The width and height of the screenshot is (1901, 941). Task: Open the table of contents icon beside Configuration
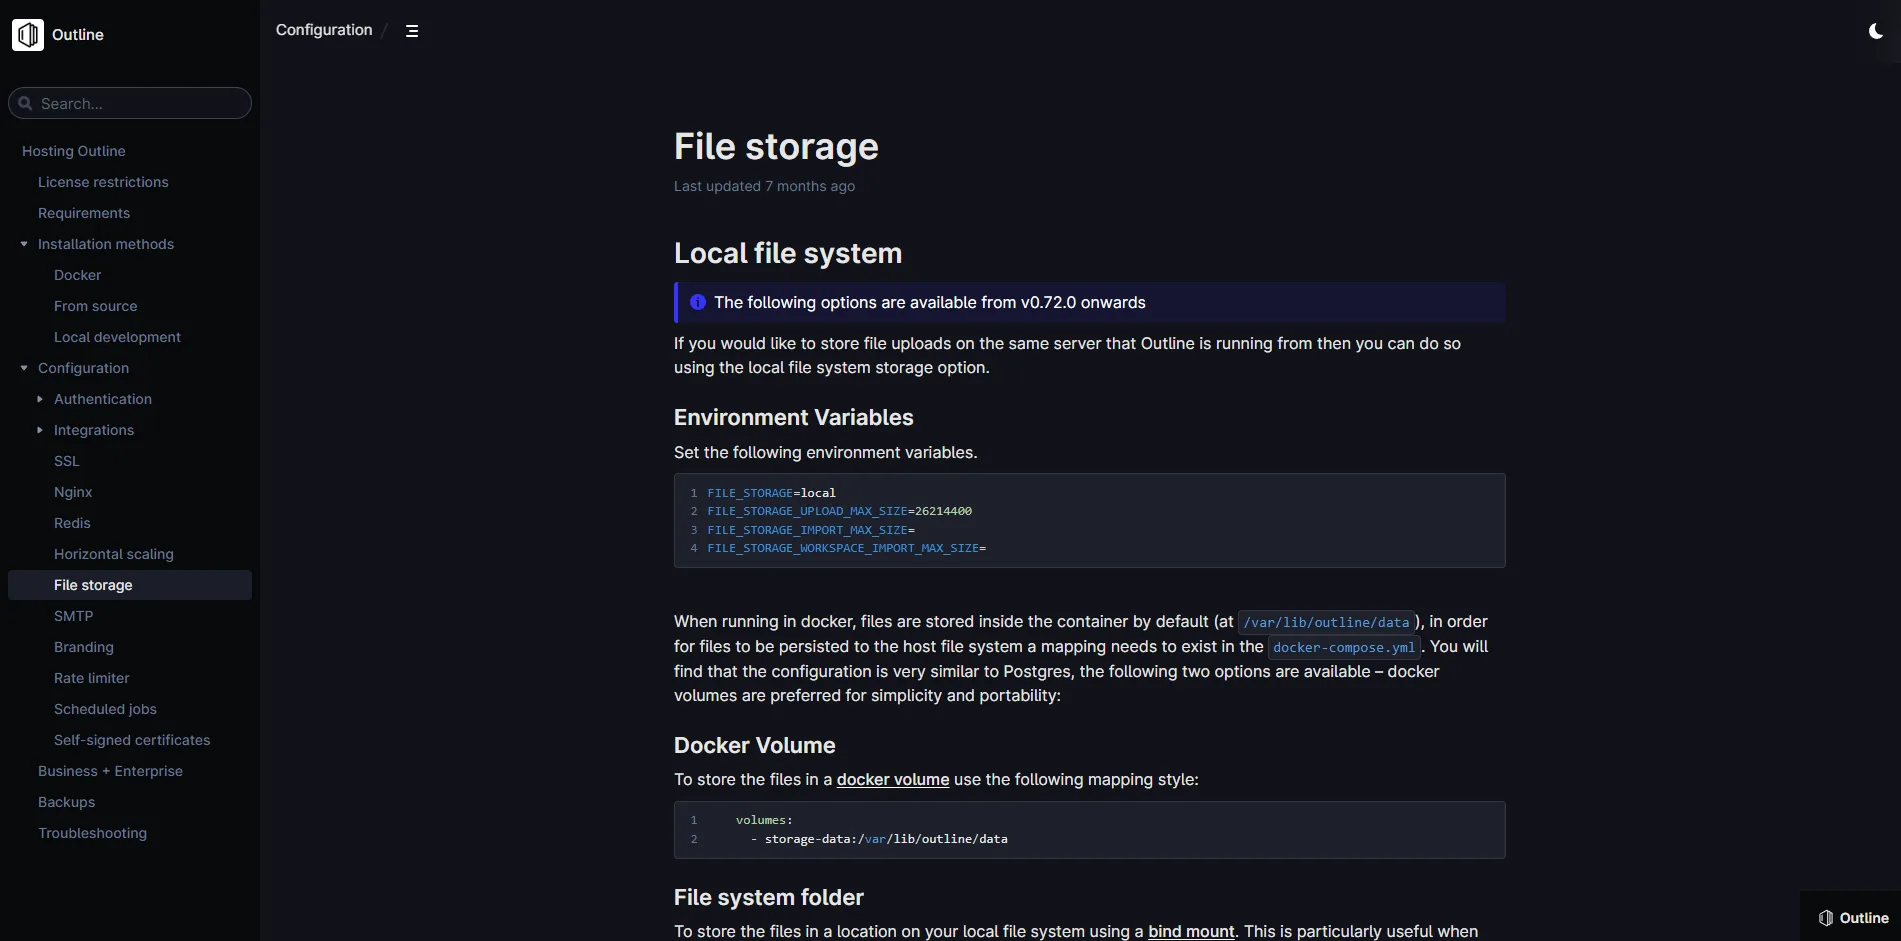pyautogui.click(x=412, y=31)
